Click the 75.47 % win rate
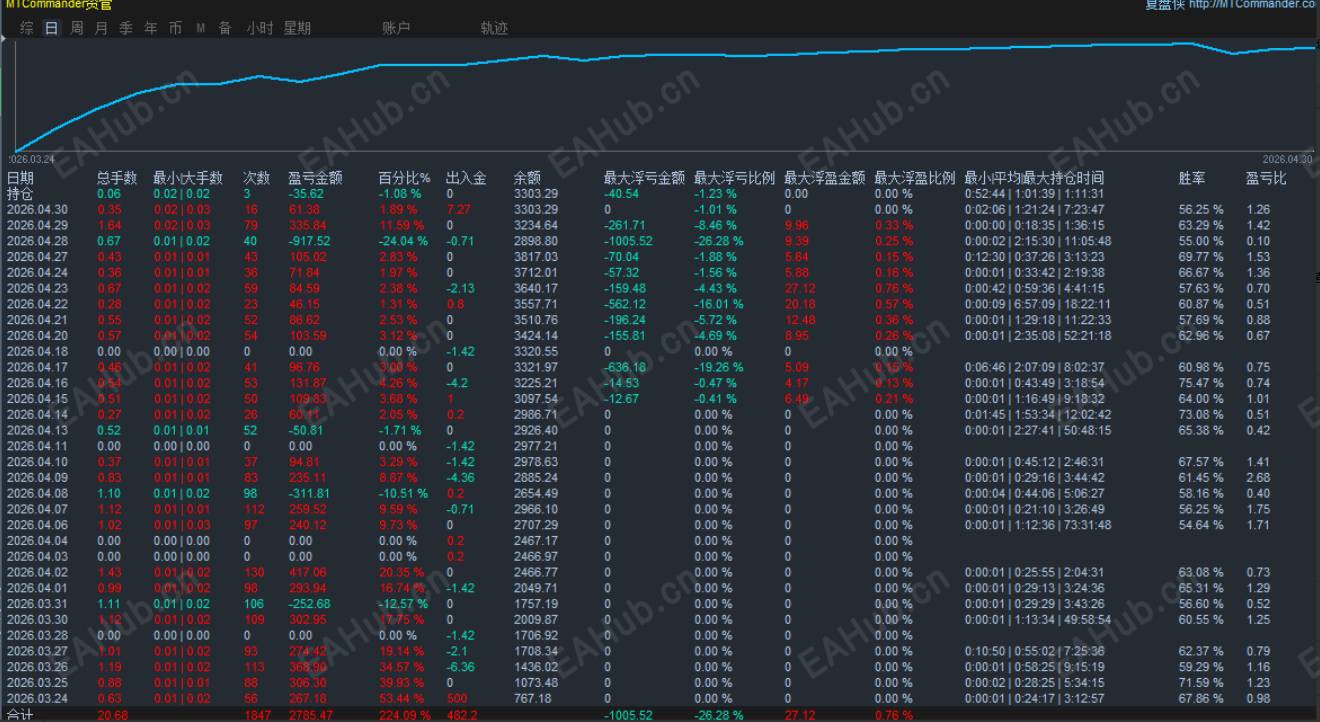Viewport: 1320px width, 722px height. (x=1200, y=383)
